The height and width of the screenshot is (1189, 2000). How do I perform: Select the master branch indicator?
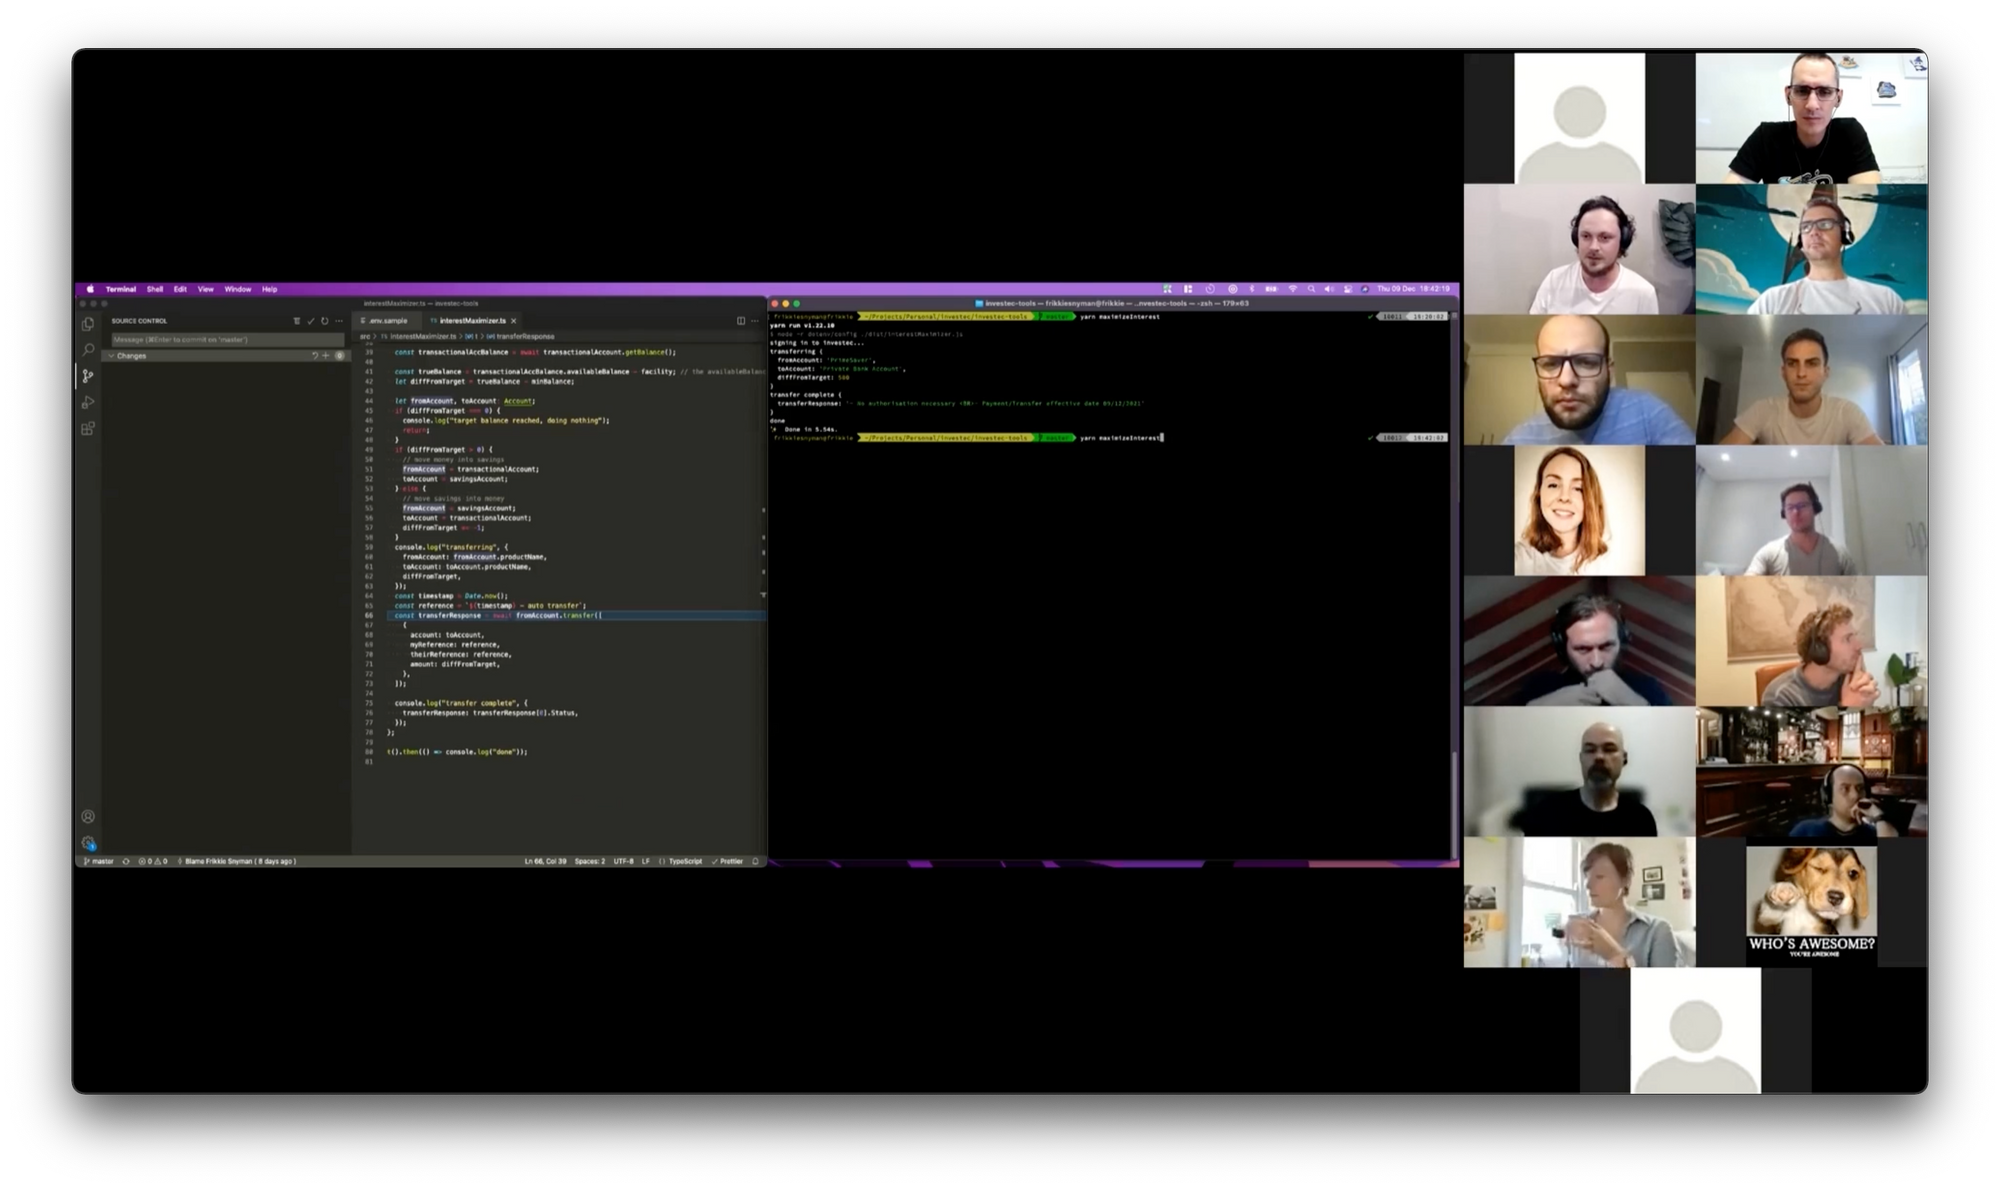tap(101, 860)
